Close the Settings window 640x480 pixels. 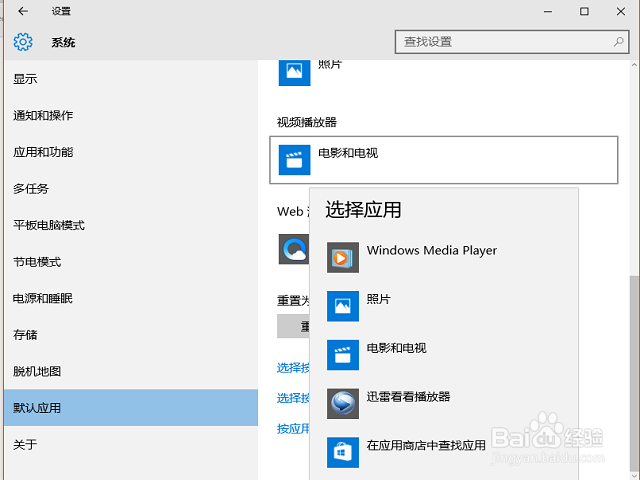pyautogui.click(x=621, y=11)
